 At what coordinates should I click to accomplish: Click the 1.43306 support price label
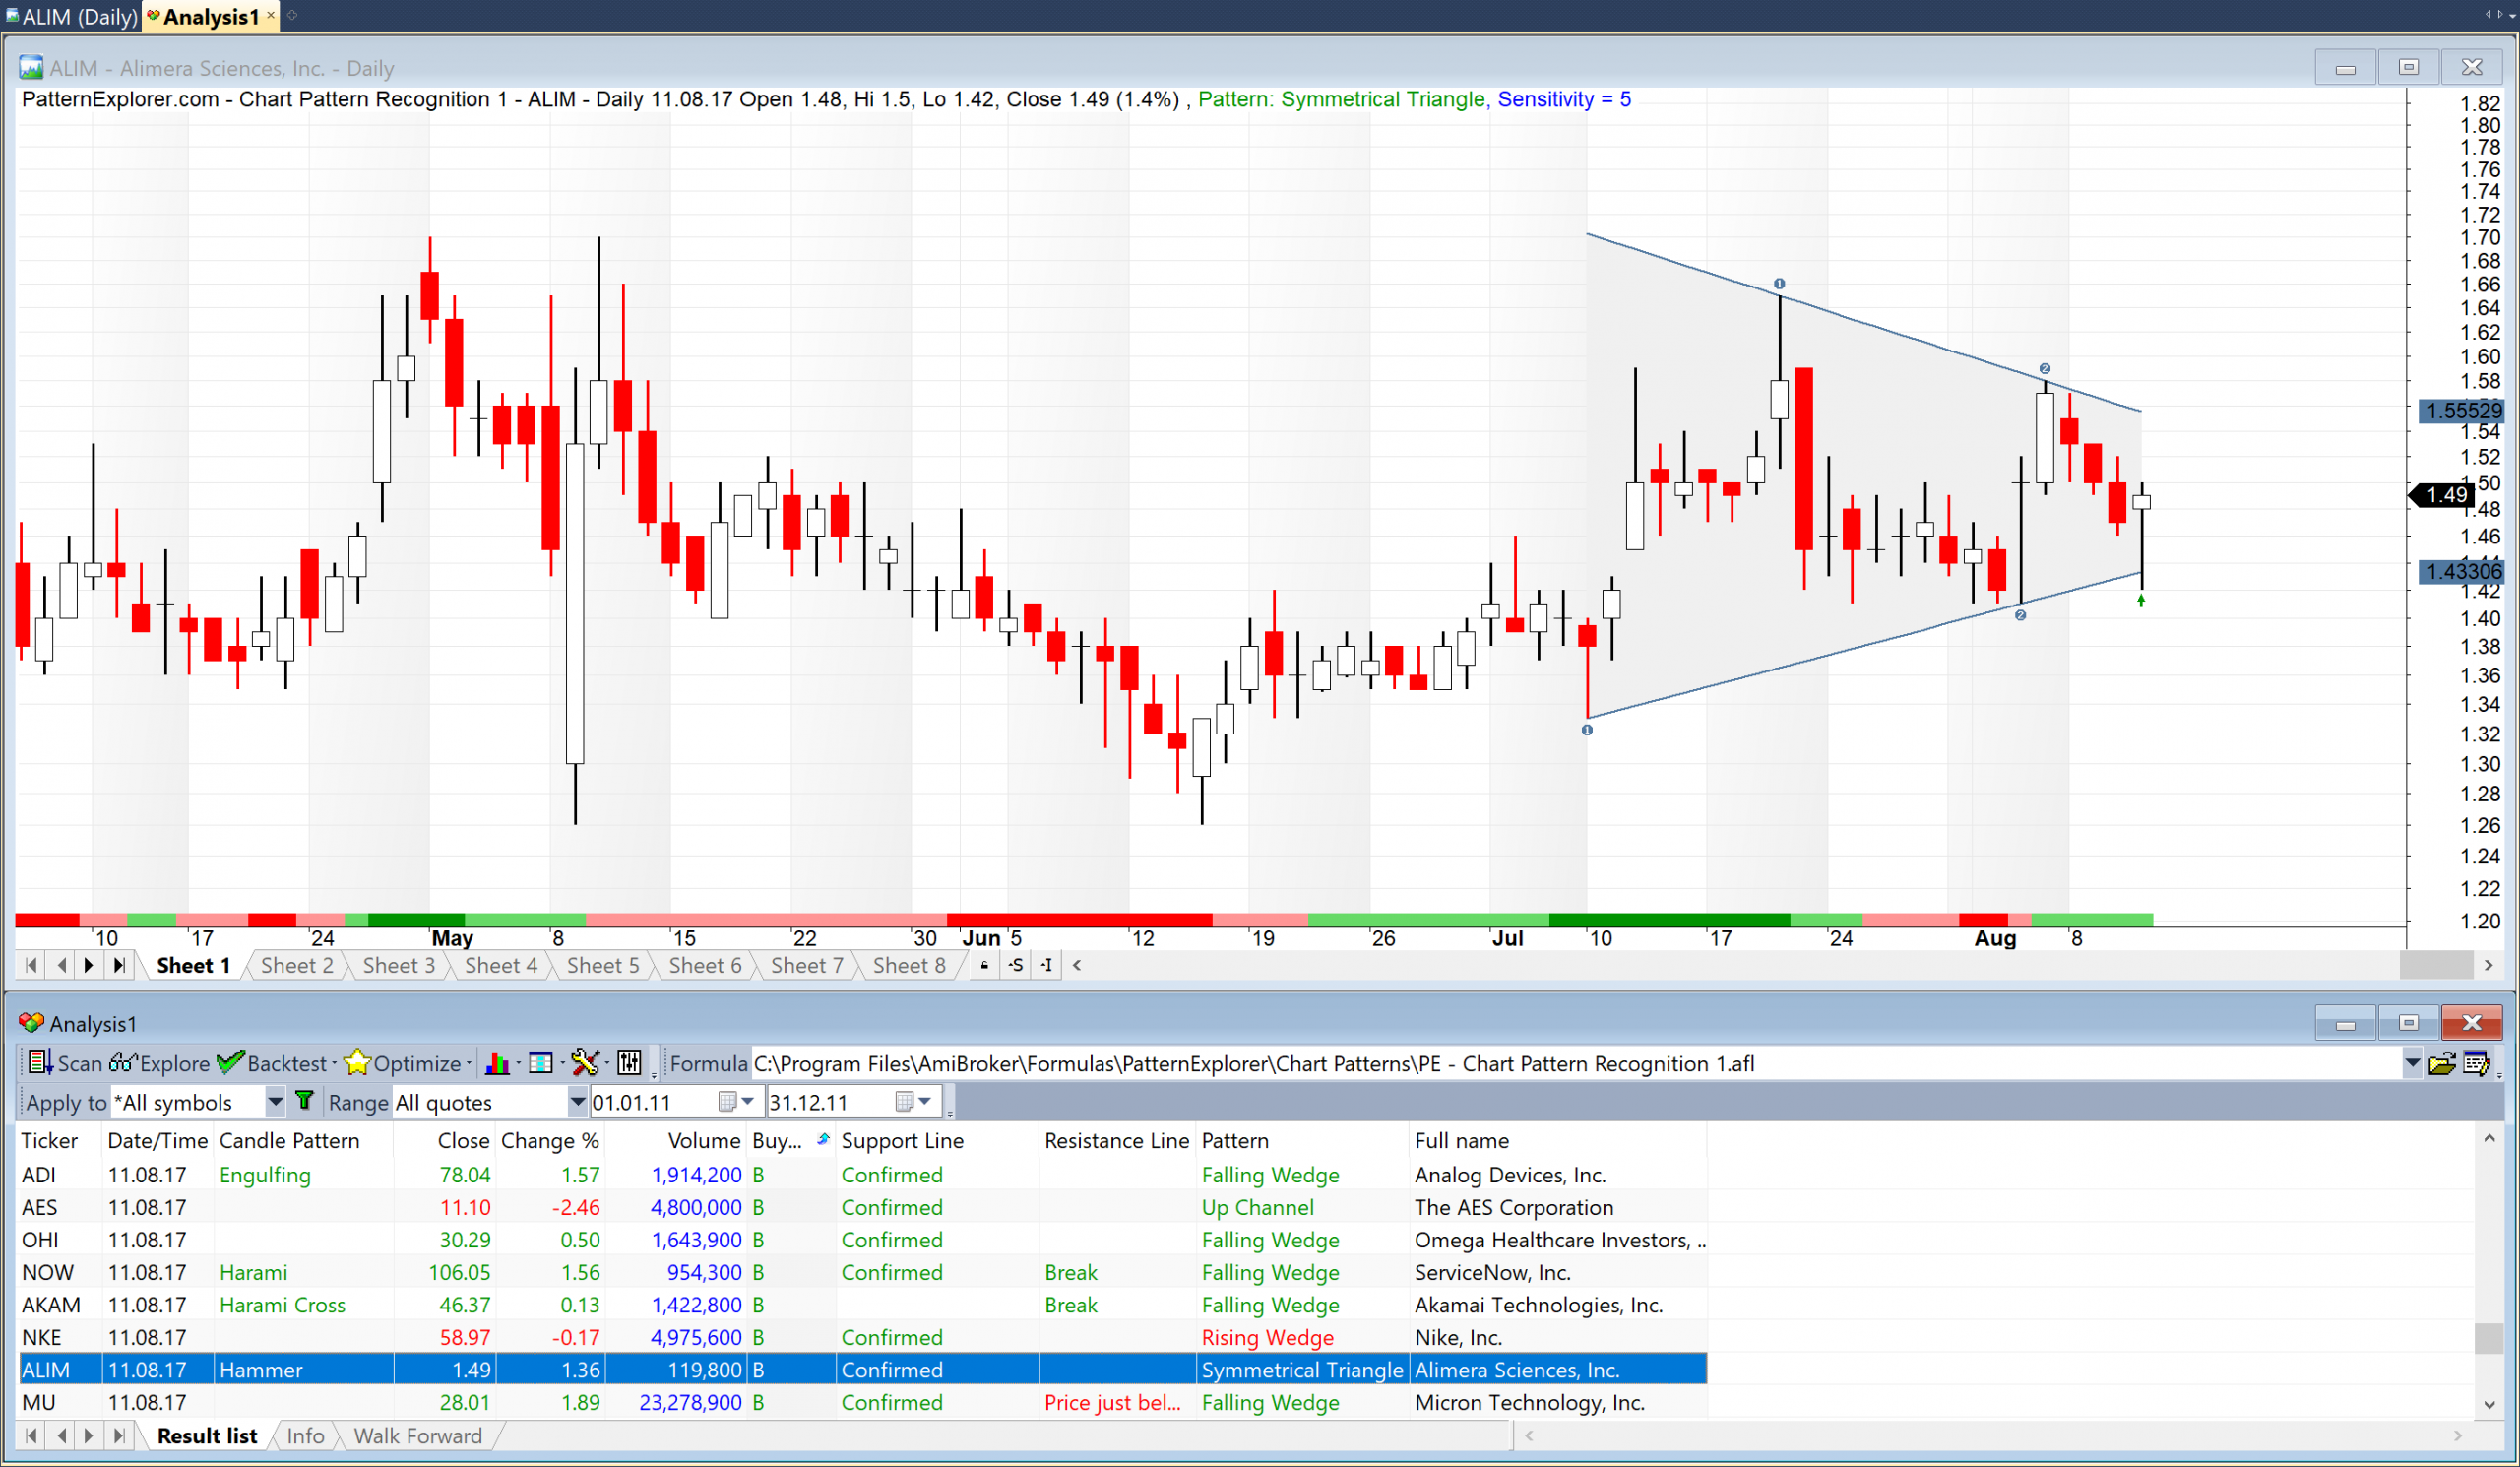click(x=2462, y=571)
